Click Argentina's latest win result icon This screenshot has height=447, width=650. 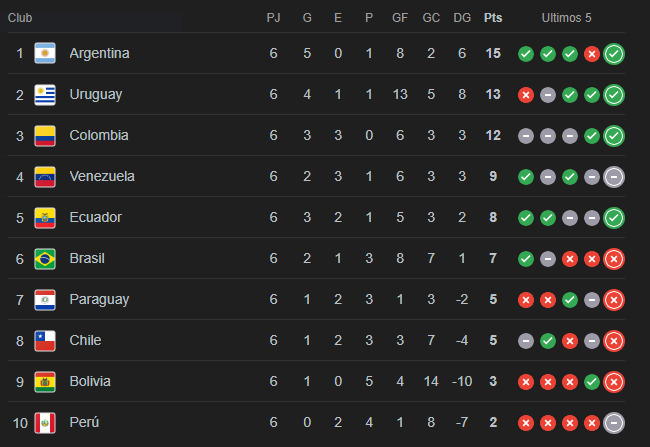point(614,53)
